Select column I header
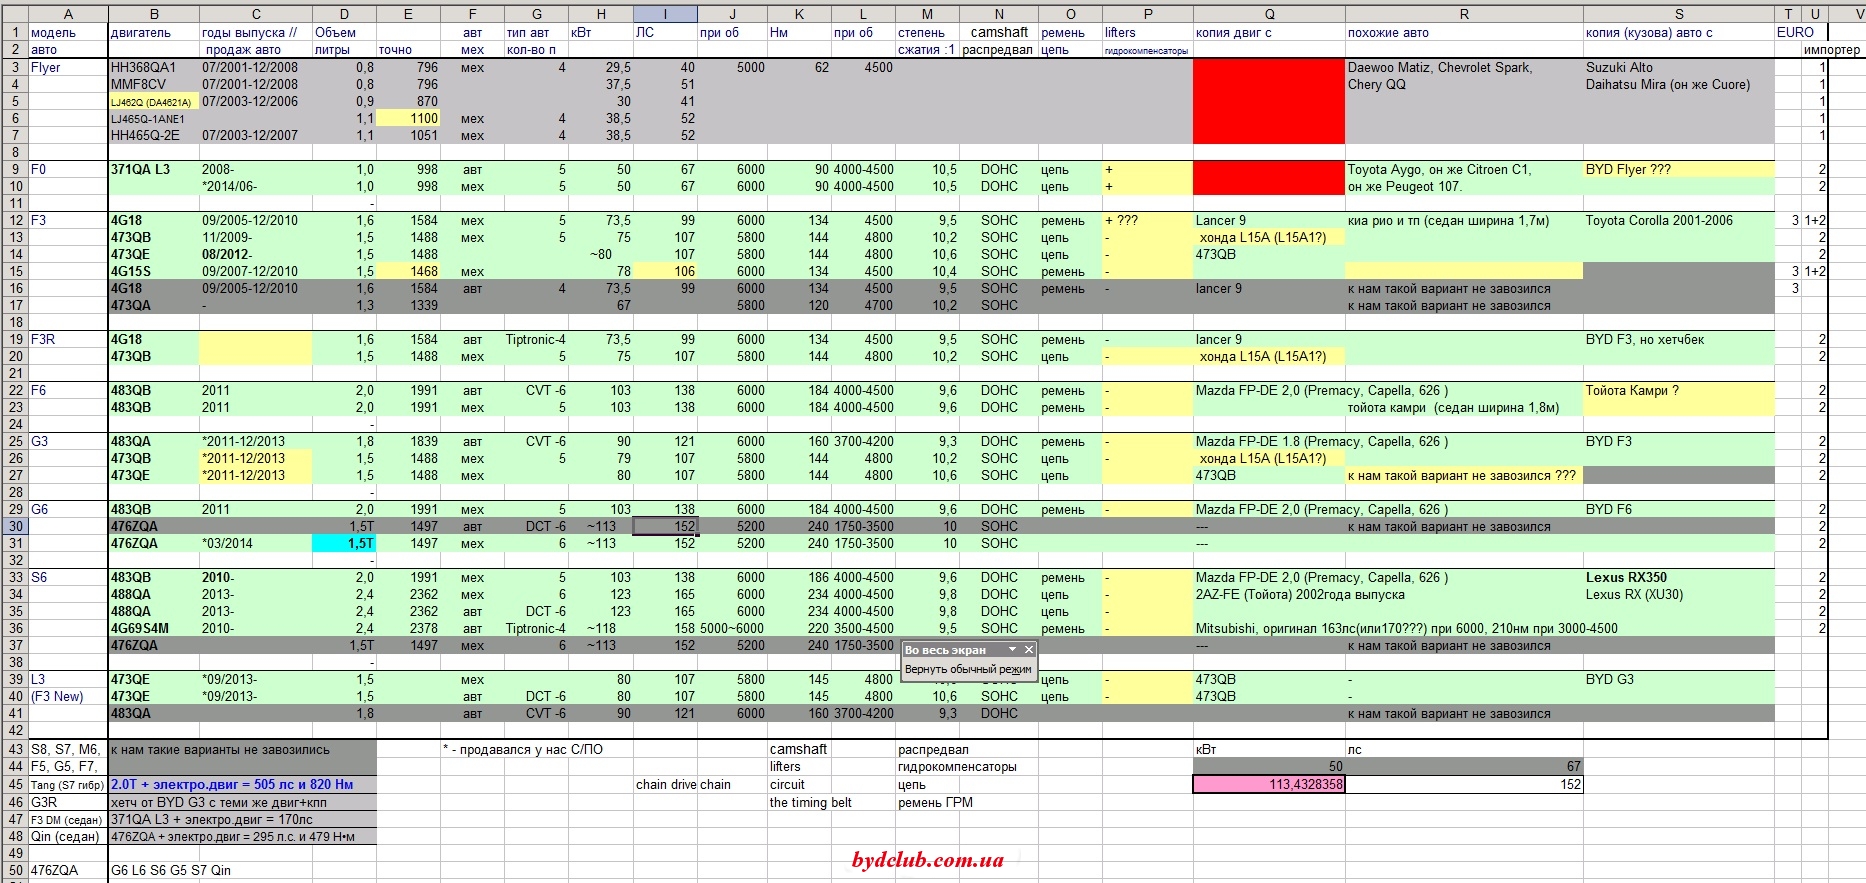This screenshot has width=1866, height=883. pos(665,14)
